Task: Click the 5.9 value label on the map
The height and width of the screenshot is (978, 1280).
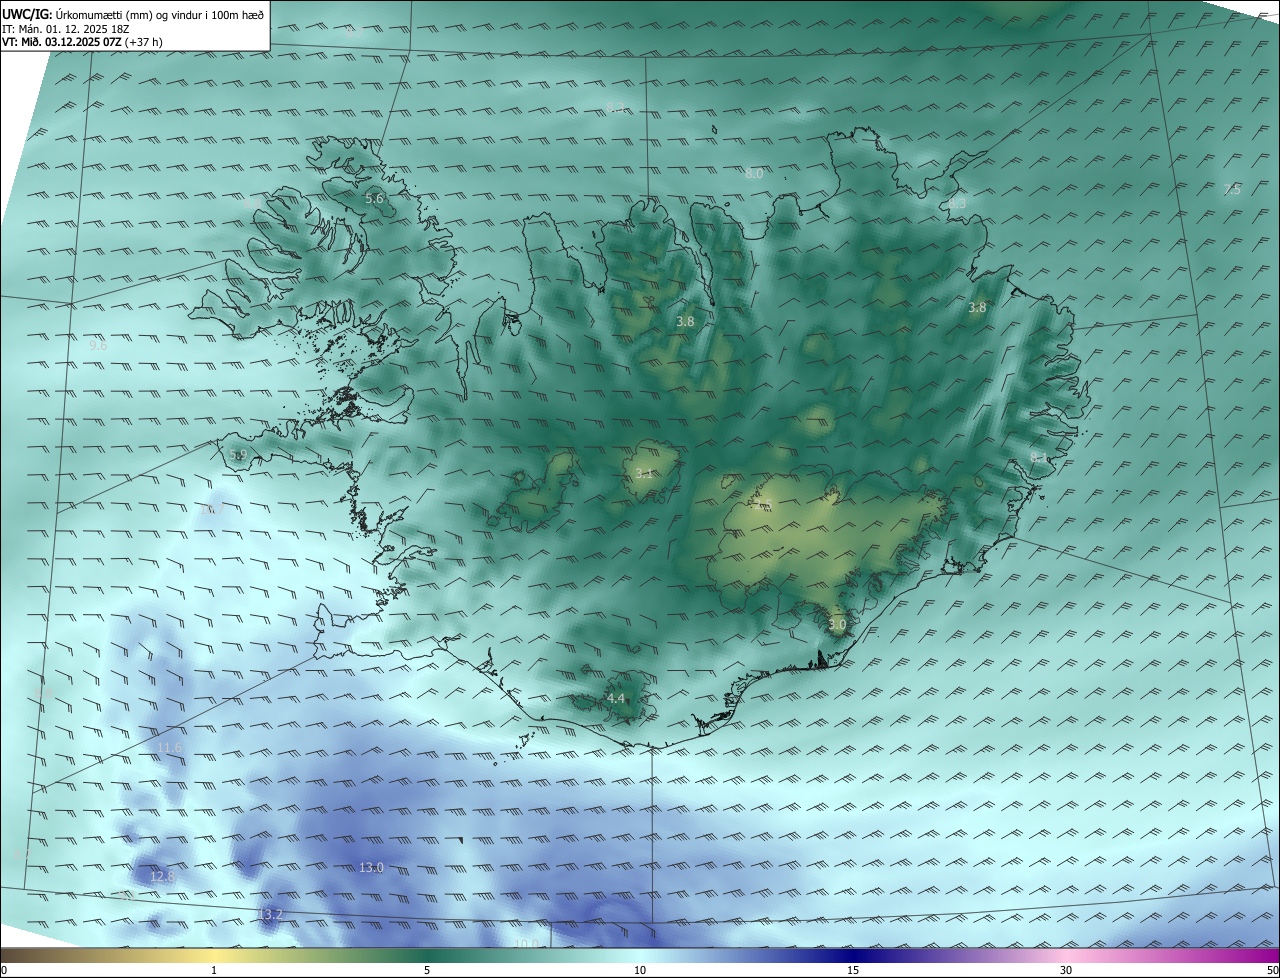Action: point(238,455)
